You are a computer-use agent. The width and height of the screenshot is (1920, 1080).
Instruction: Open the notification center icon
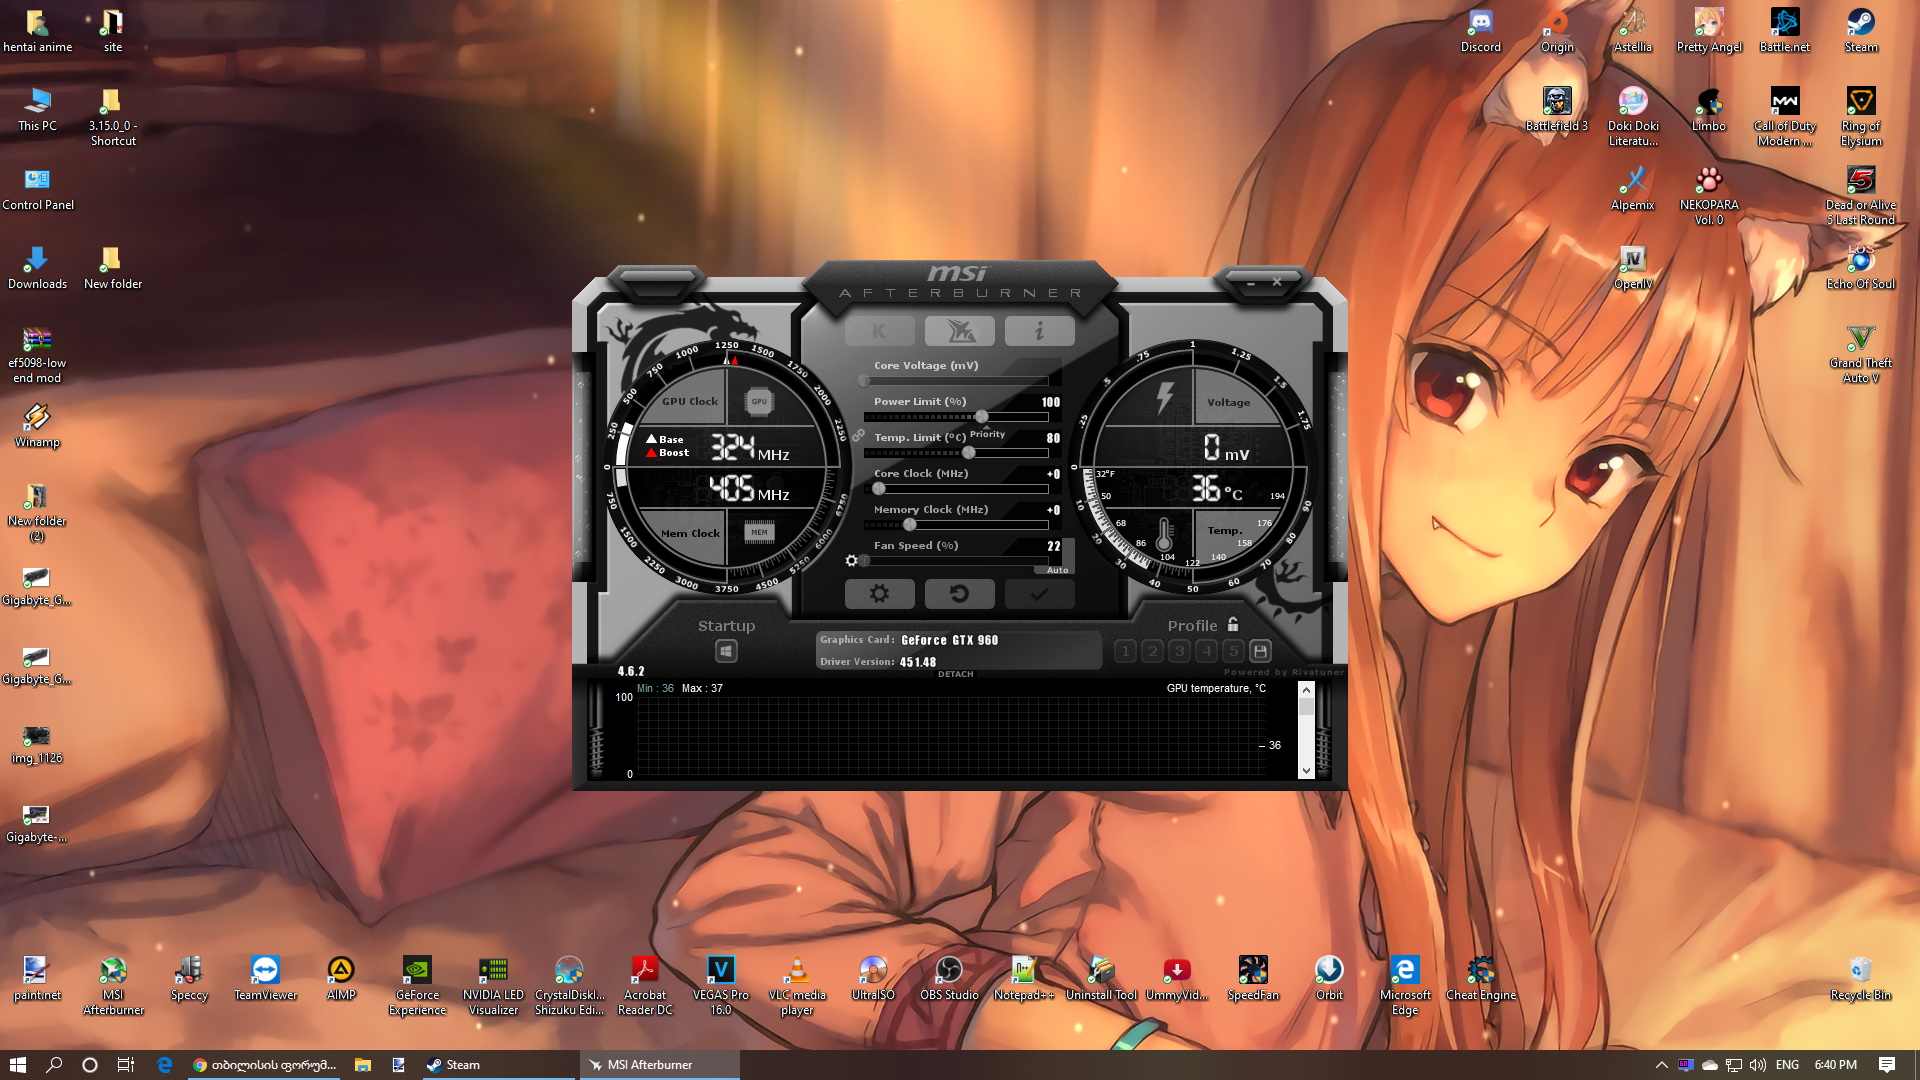pyautogui.click(x=1887, y=1065)
